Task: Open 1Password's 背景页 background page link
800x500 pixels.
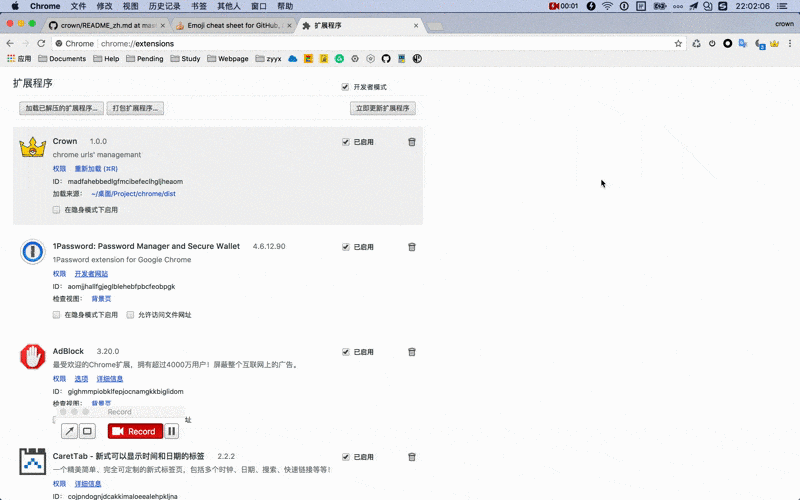Action: [101, 298]
